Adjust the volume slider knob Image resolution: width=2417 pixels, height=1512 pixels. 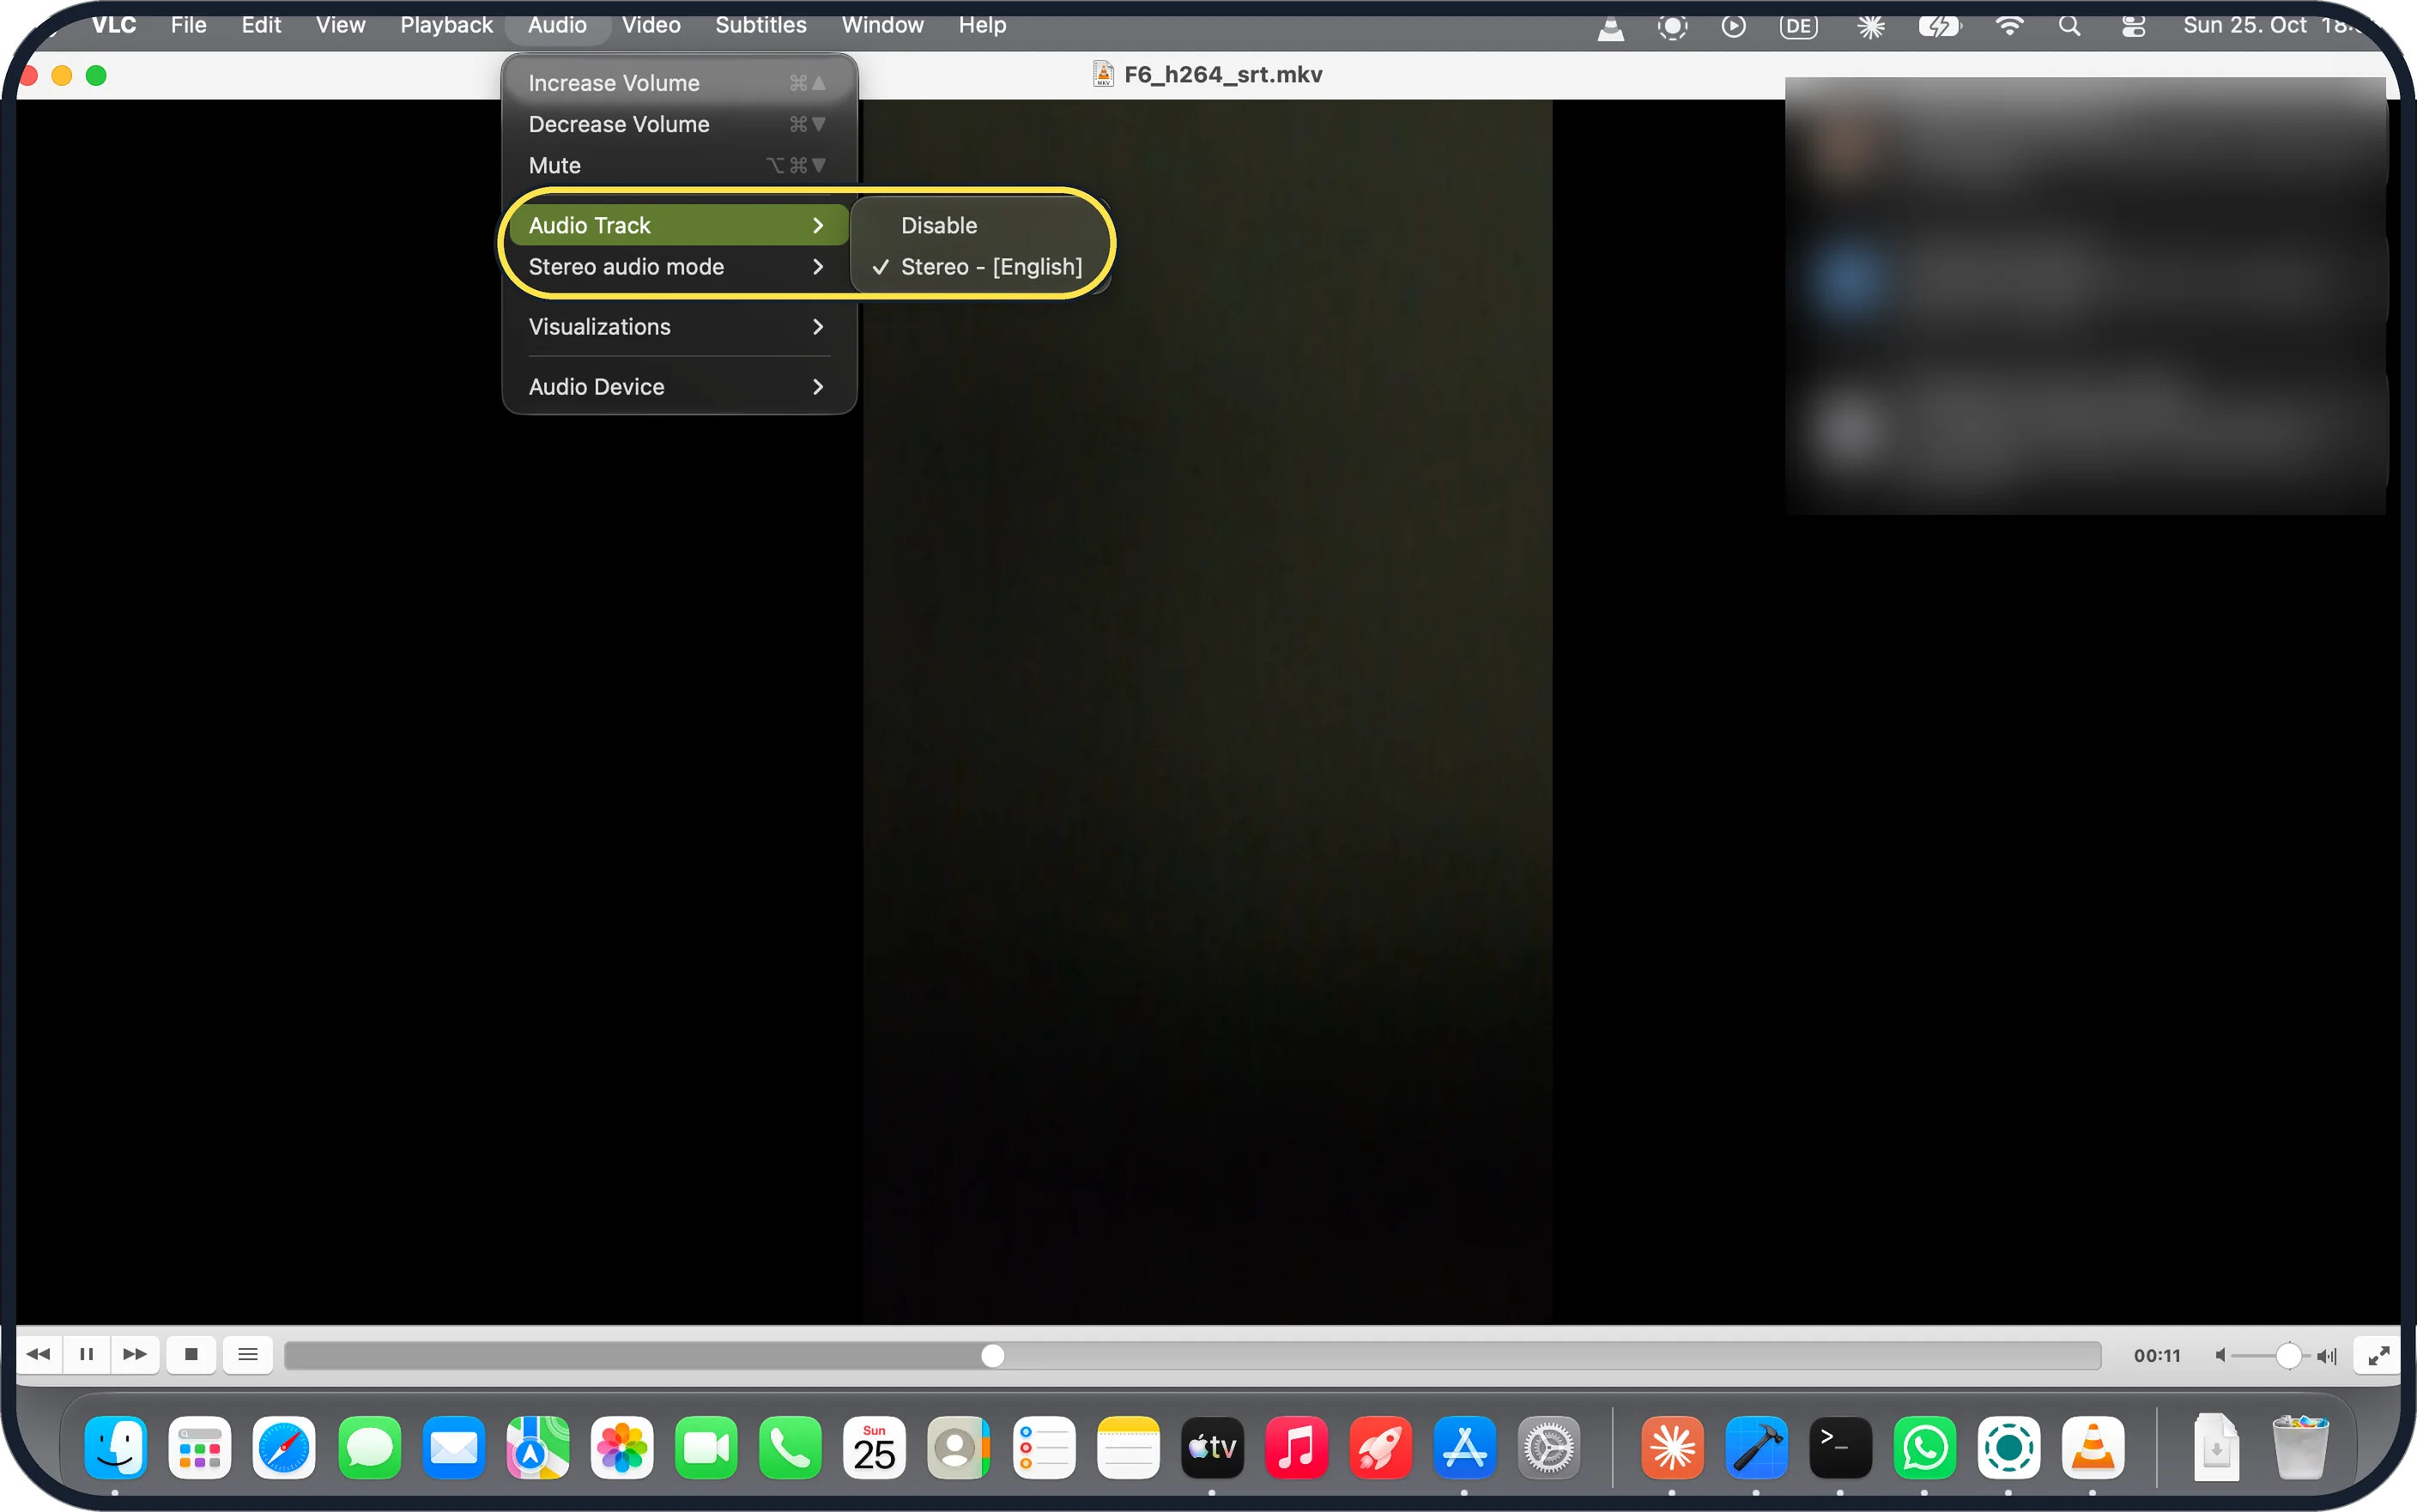(2288, 1356)
